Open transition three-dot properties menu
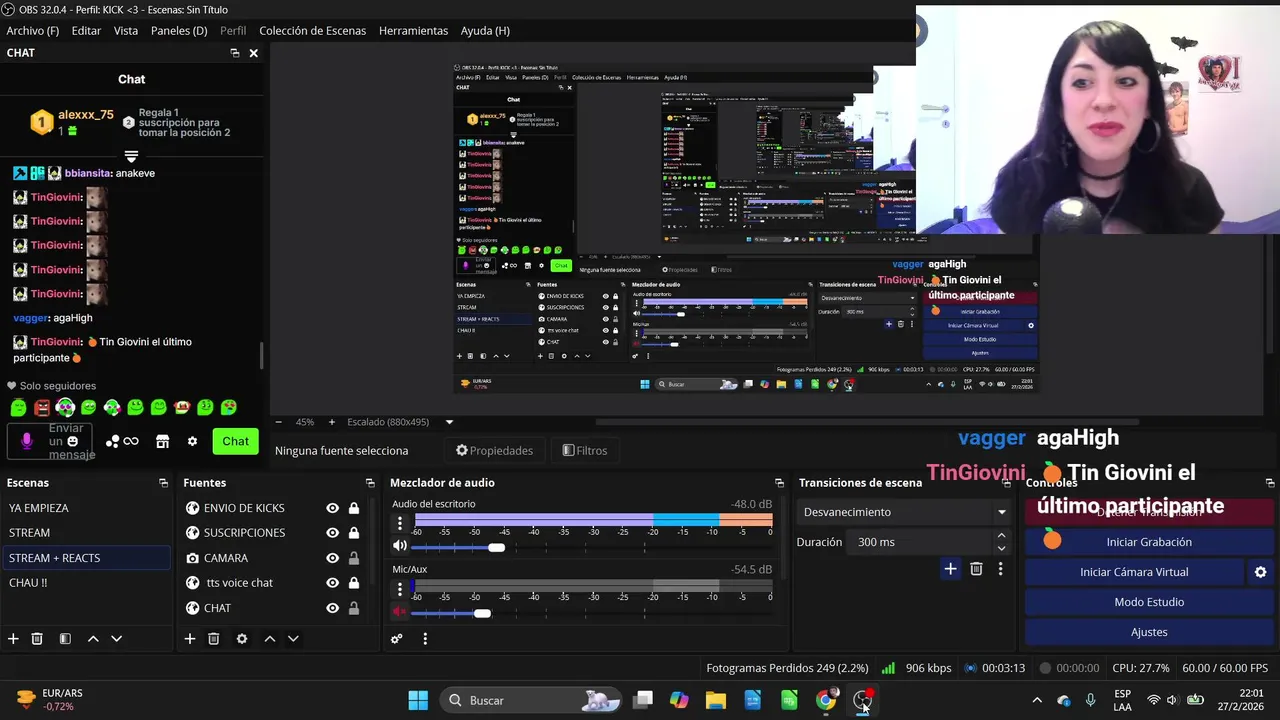The height and width of the screenshot is (720, 1280). tap(1000, 569)
